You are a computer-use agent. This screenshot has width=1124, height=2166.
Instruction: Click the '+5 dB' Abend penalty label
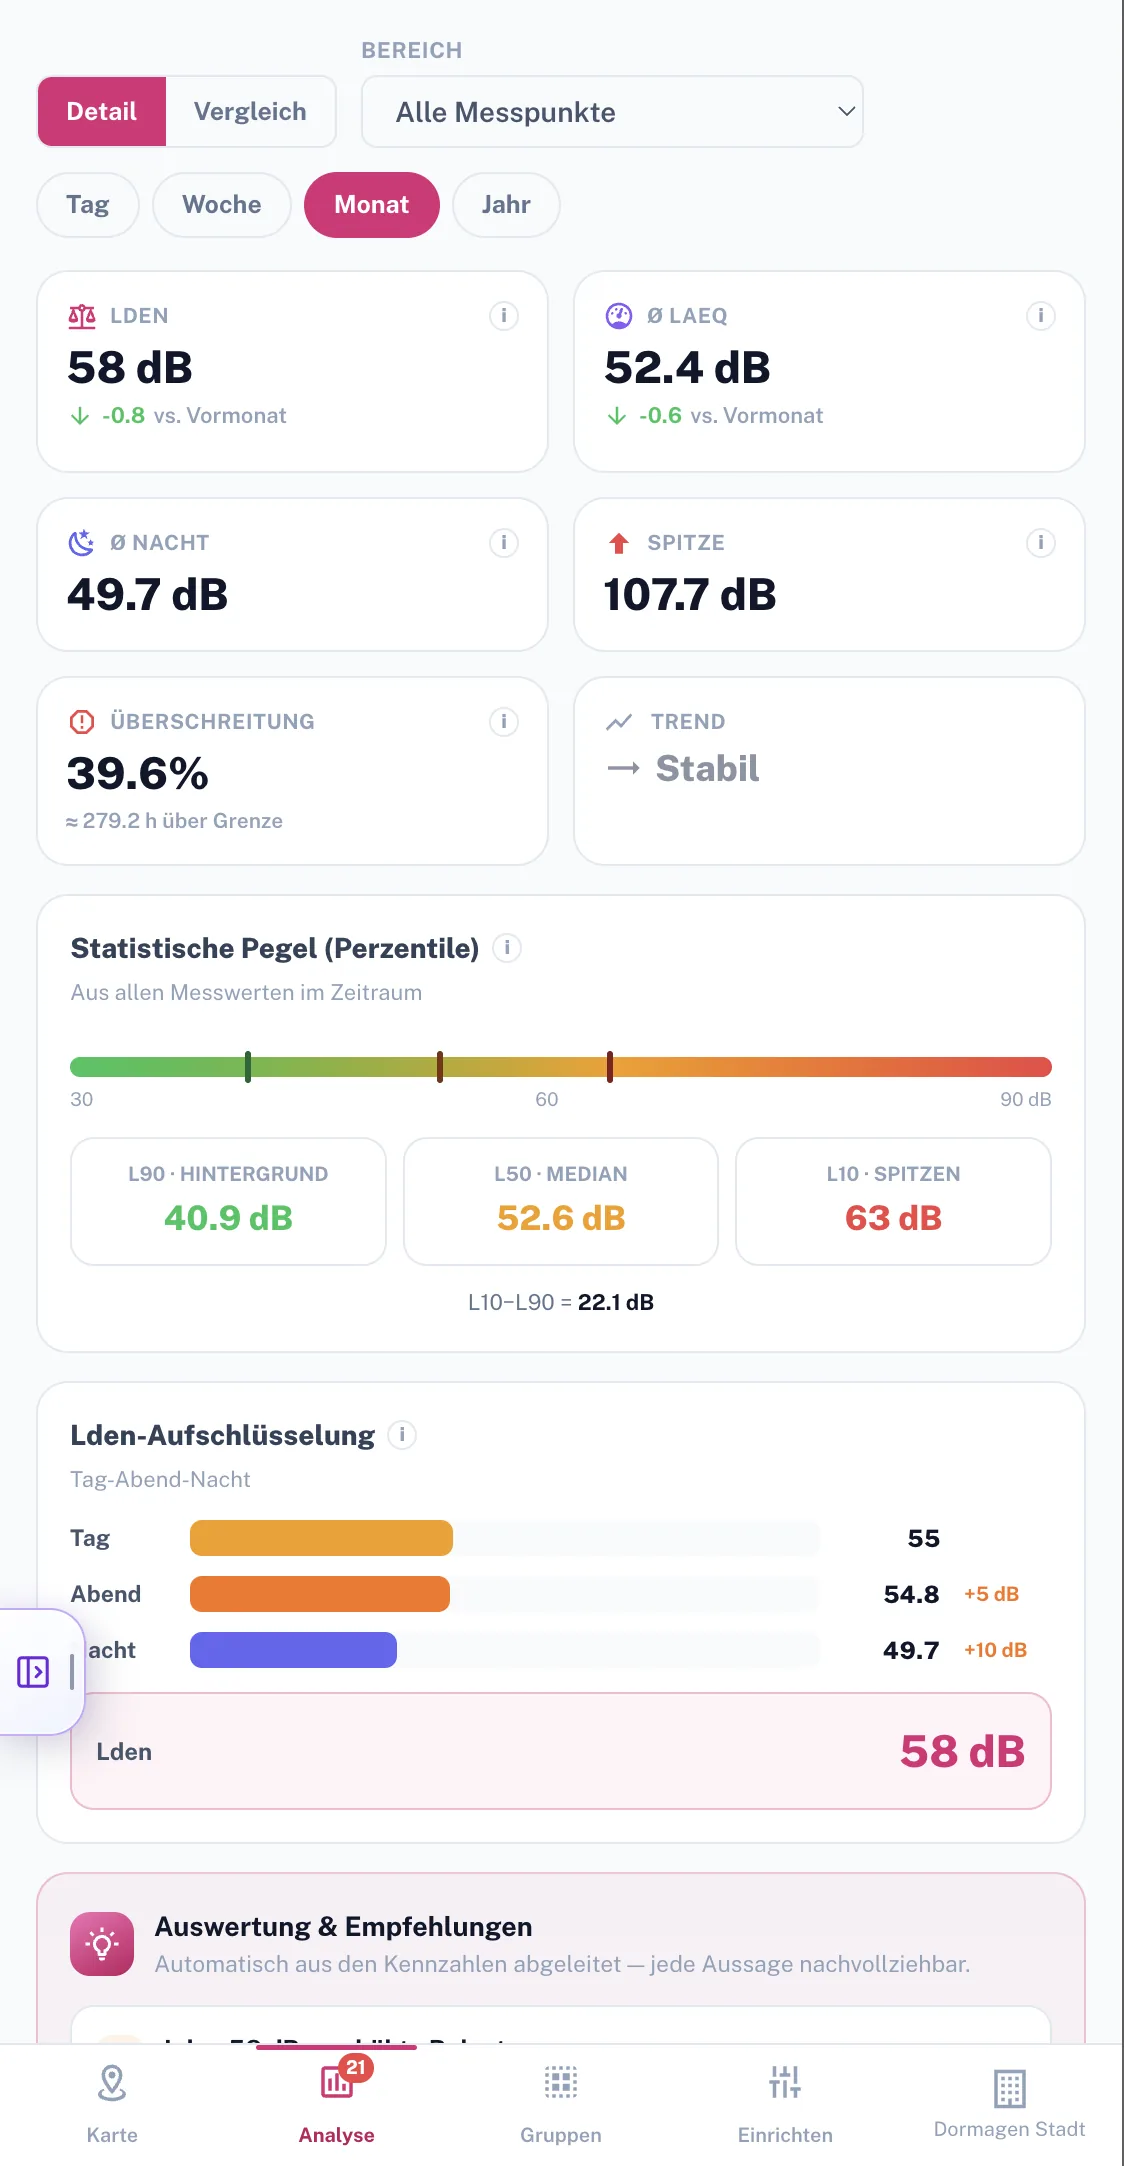[x=991, y=1594]
